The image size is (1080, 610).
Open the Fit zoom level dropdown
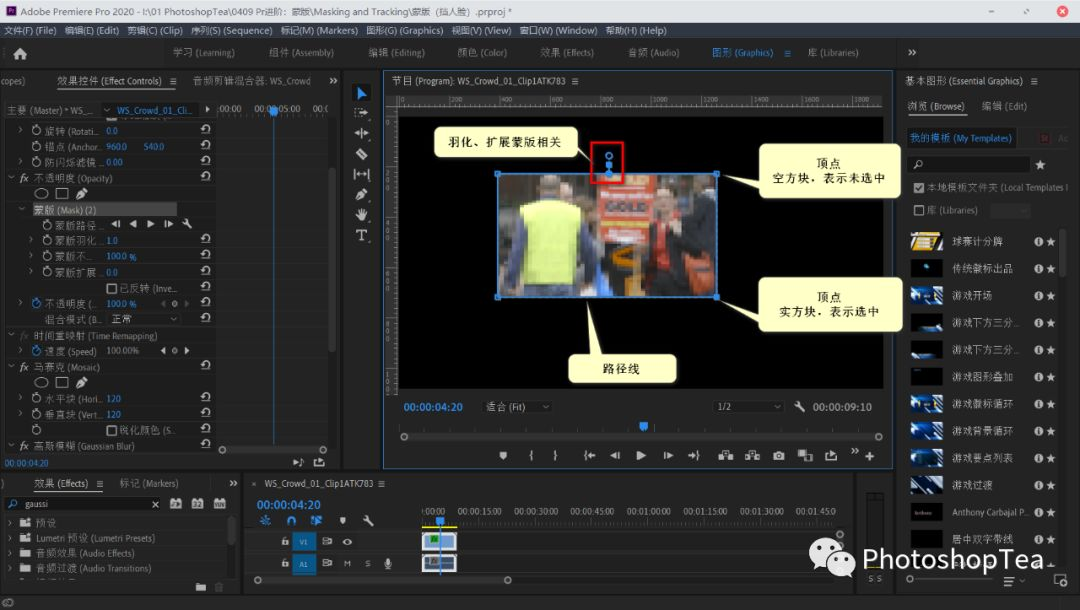pos(518,407)
